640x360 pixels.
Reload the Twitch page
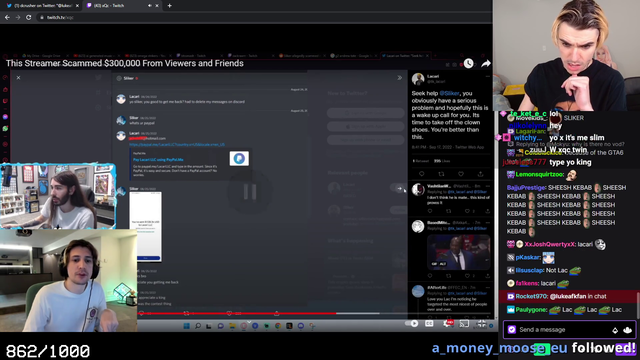point(29,18)
